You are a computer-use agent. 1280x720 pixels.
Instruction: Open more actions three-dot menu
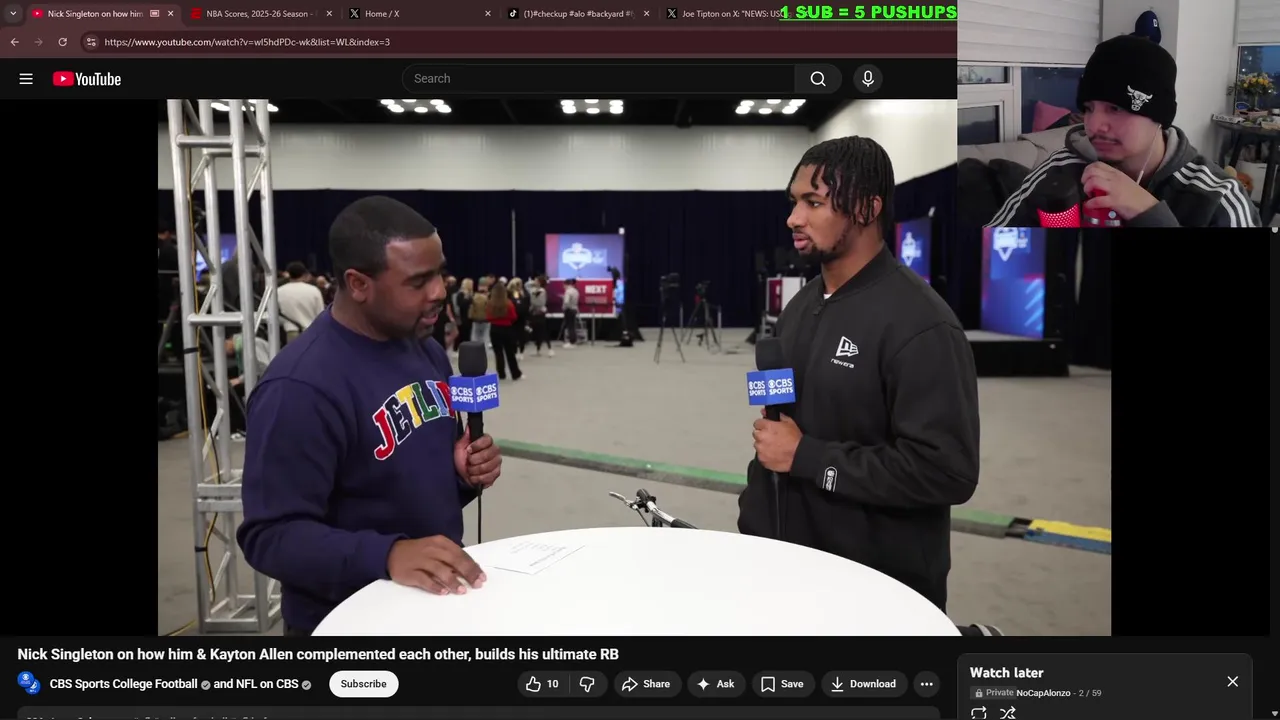coord(927,684)
